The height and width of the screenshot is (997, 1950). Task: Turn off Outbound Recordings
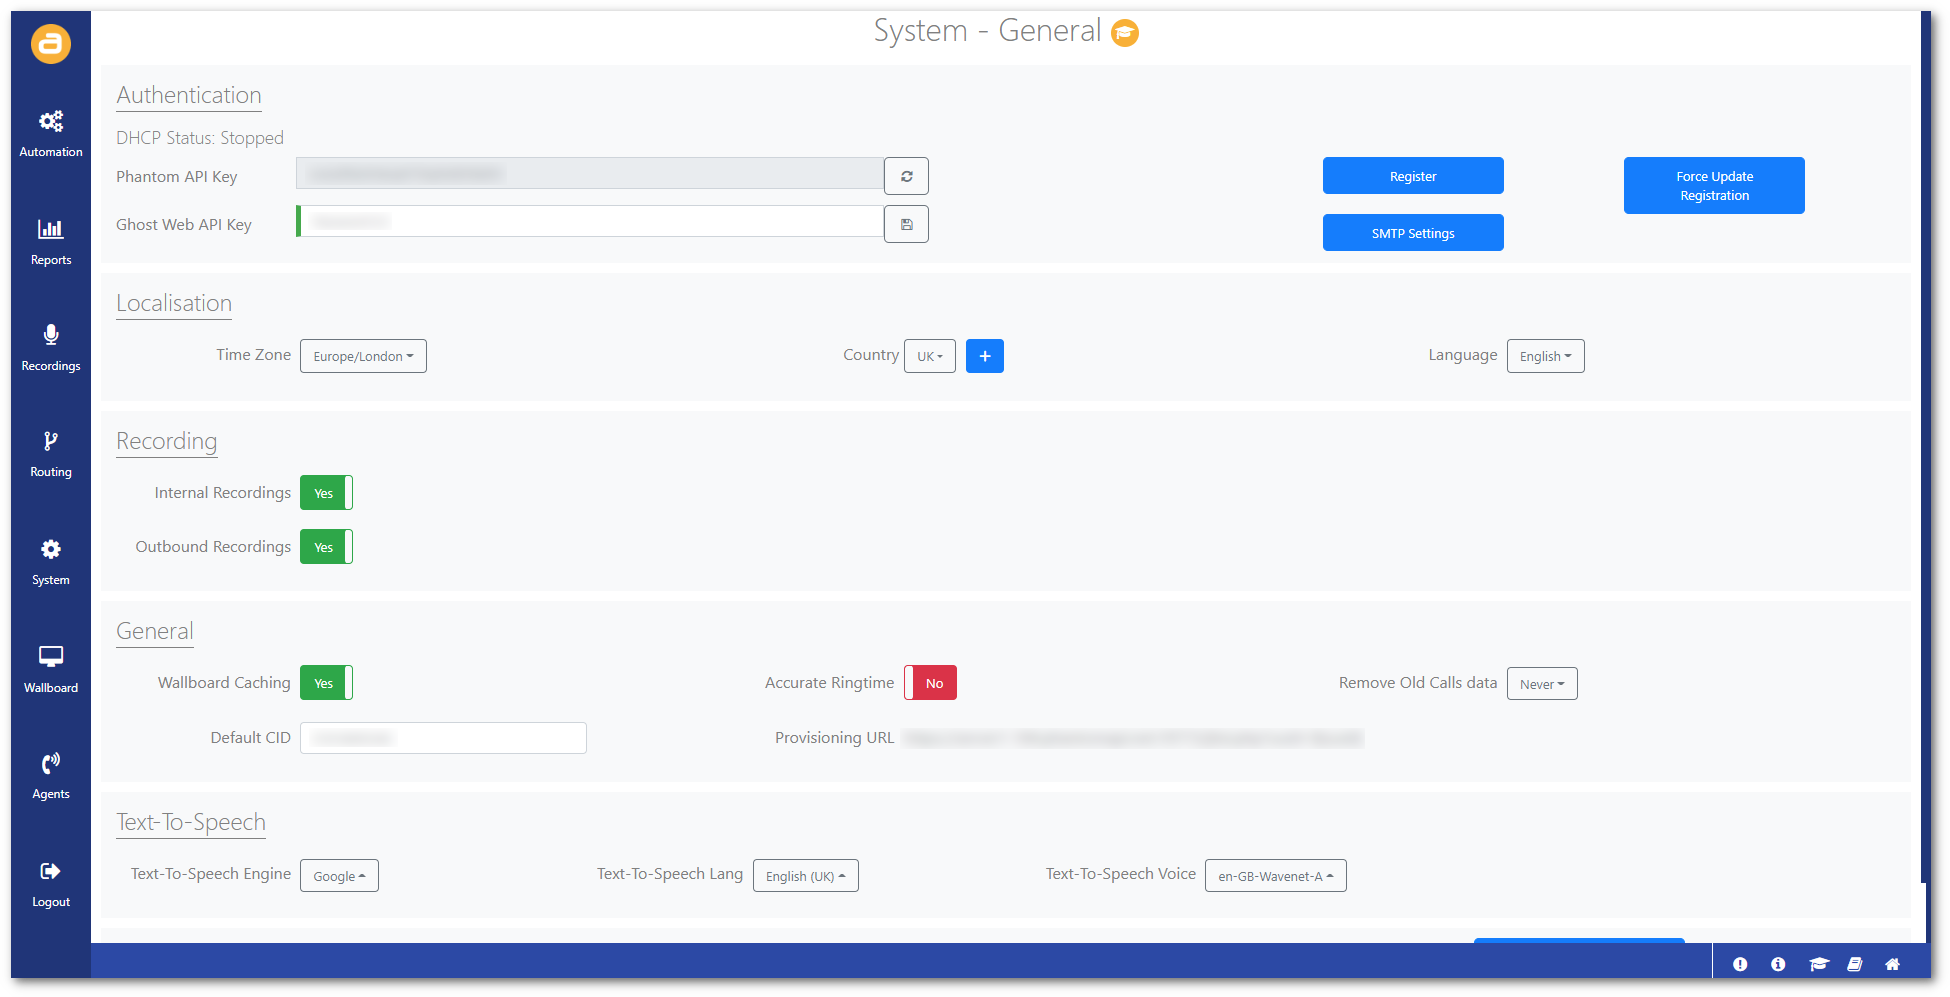click(326, 546)
